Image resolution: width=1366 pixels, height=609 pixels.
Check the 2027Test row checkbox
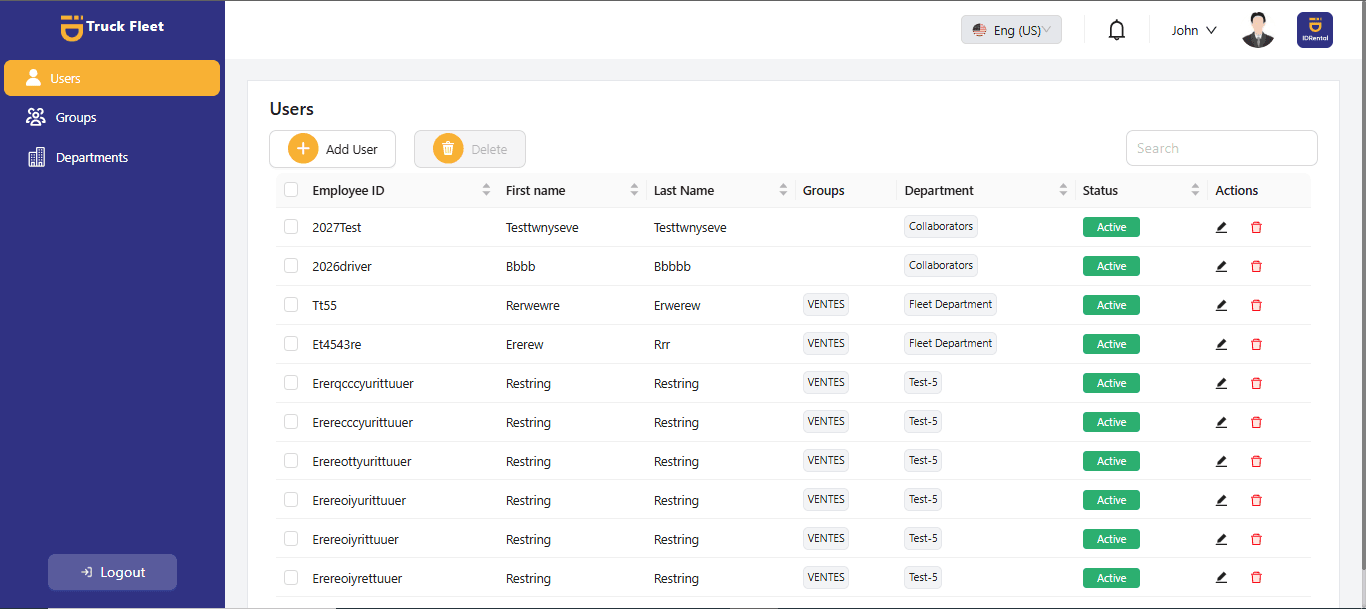291,227
